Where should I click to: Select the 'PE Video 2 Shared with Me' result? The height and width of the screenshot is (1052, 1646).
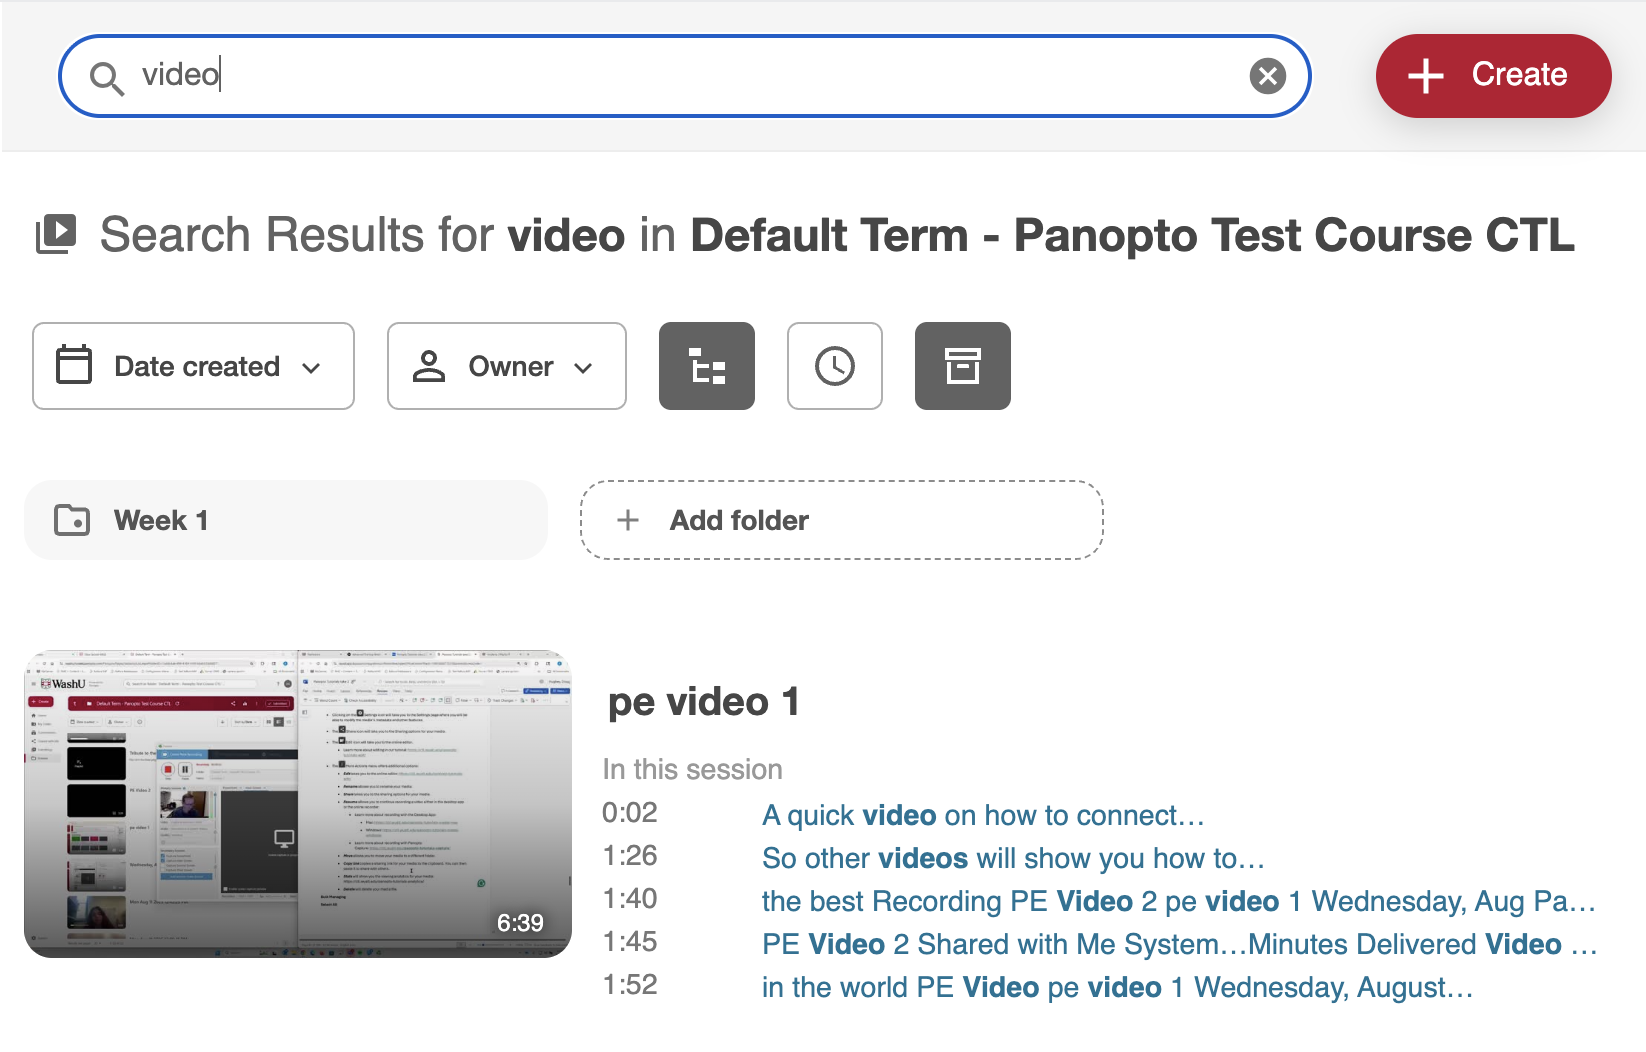coord(1179,945)
